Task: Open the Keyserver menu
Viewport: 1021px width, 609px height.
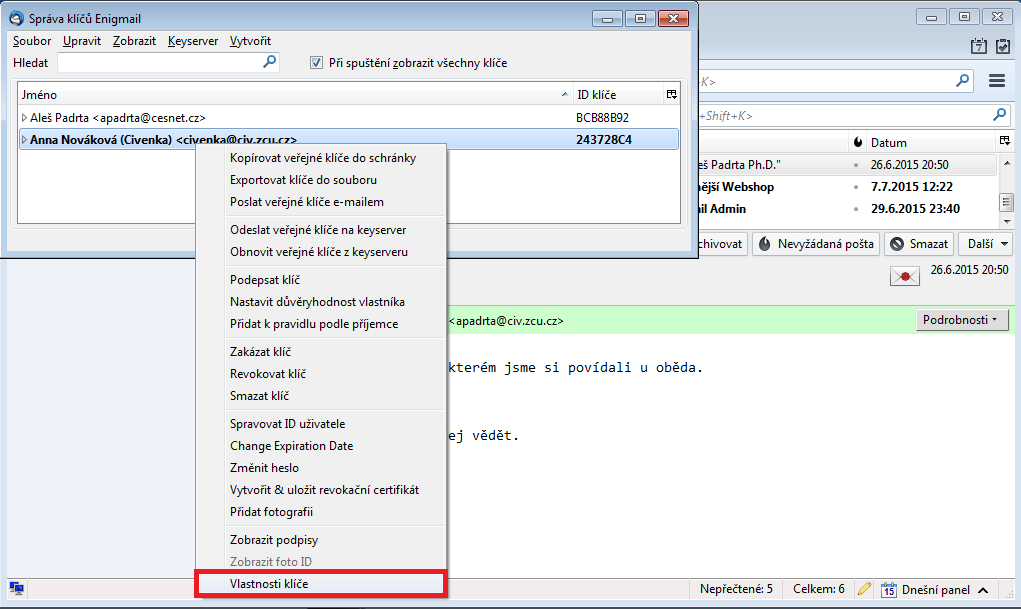Action: 193,41
